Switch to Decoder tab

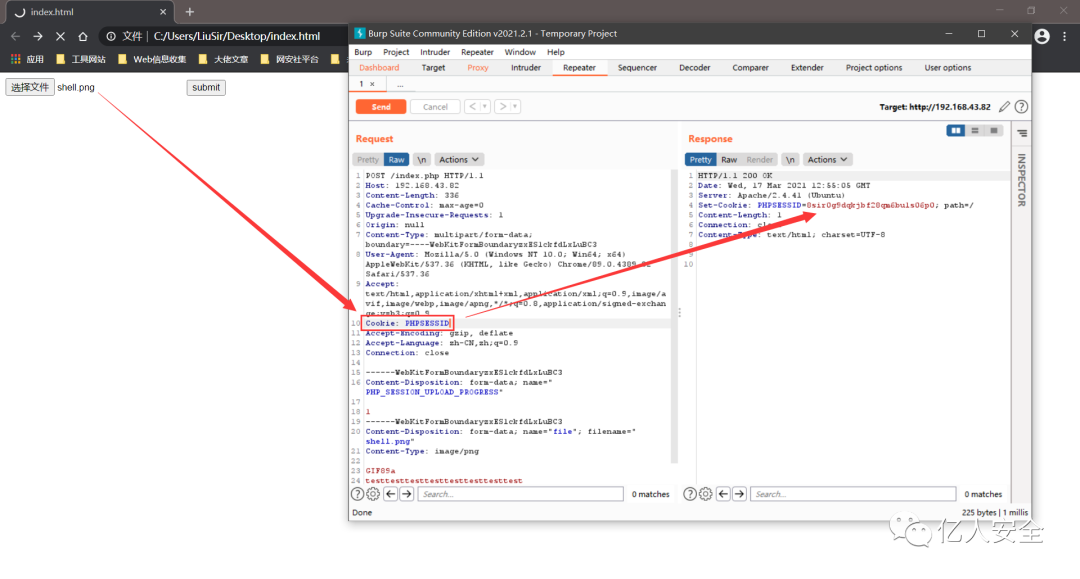coord(694,67)
